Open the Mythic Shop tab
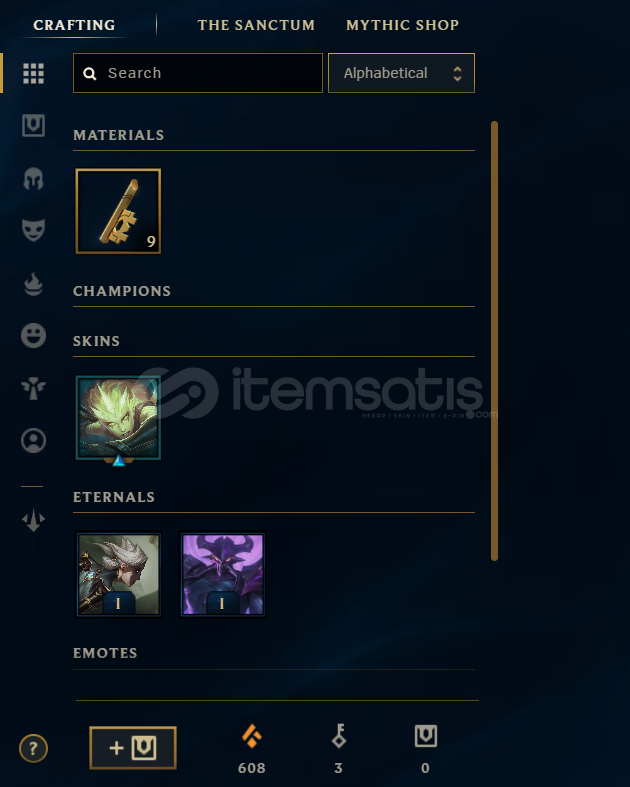Viewport: 630px width, 787px height. [403, 25]
